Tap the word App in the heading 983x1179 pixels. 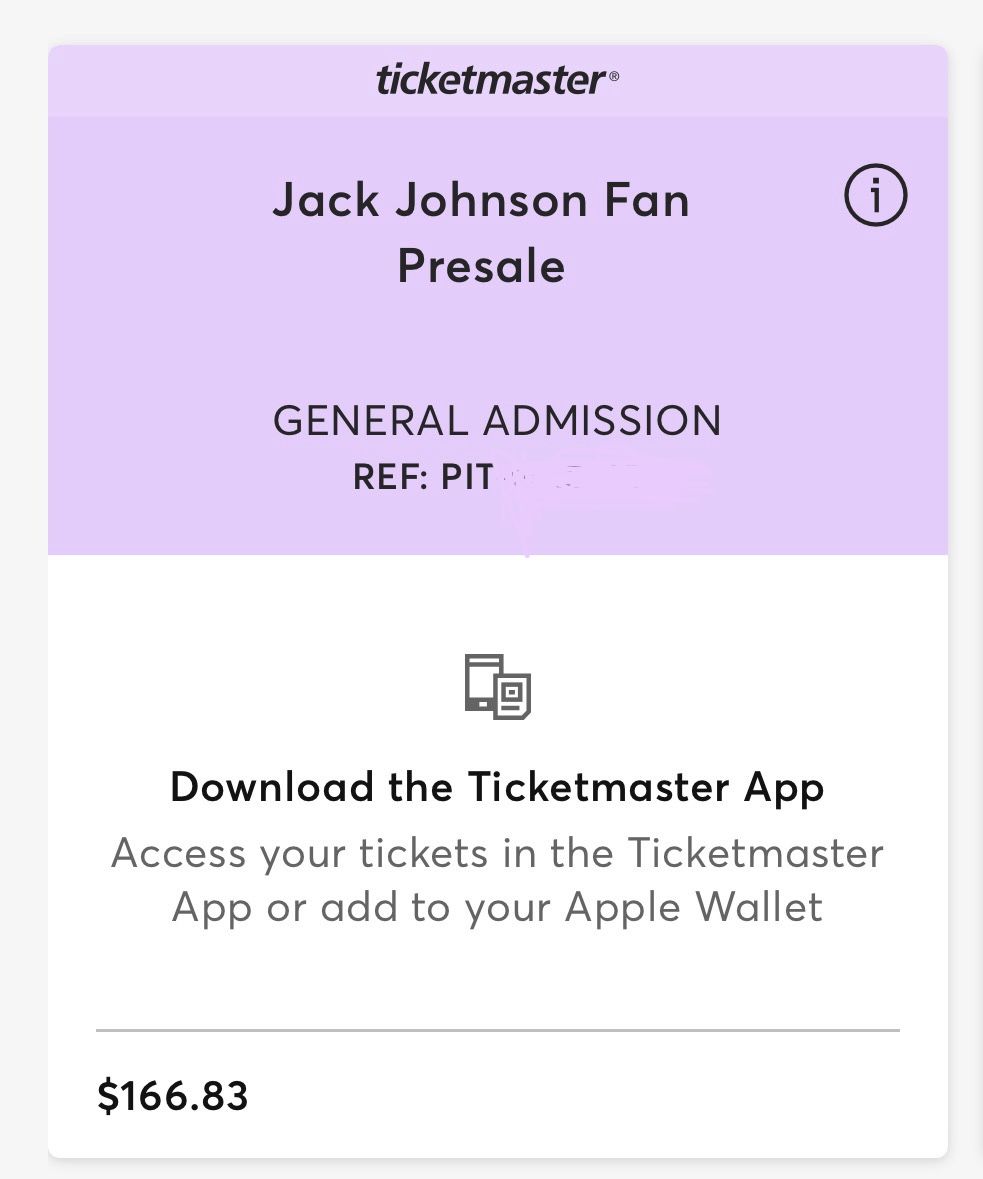[x=784, y=790]
